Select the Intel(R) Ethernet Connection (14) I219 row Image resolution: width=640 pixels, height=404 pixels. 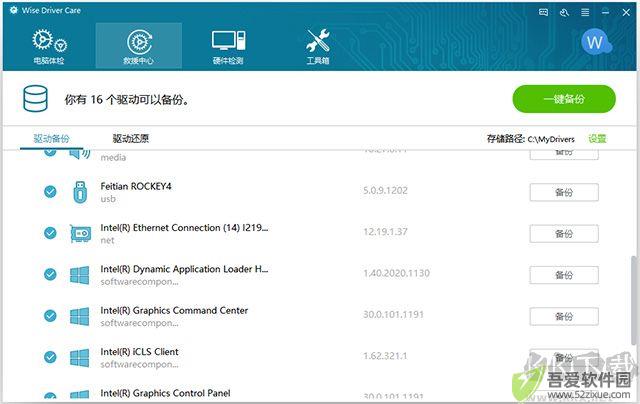point(184,228)
